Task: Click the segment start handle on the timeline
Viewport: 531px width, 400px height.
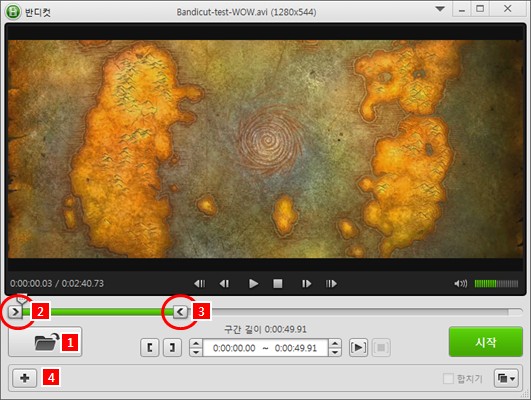Action: 15,312
